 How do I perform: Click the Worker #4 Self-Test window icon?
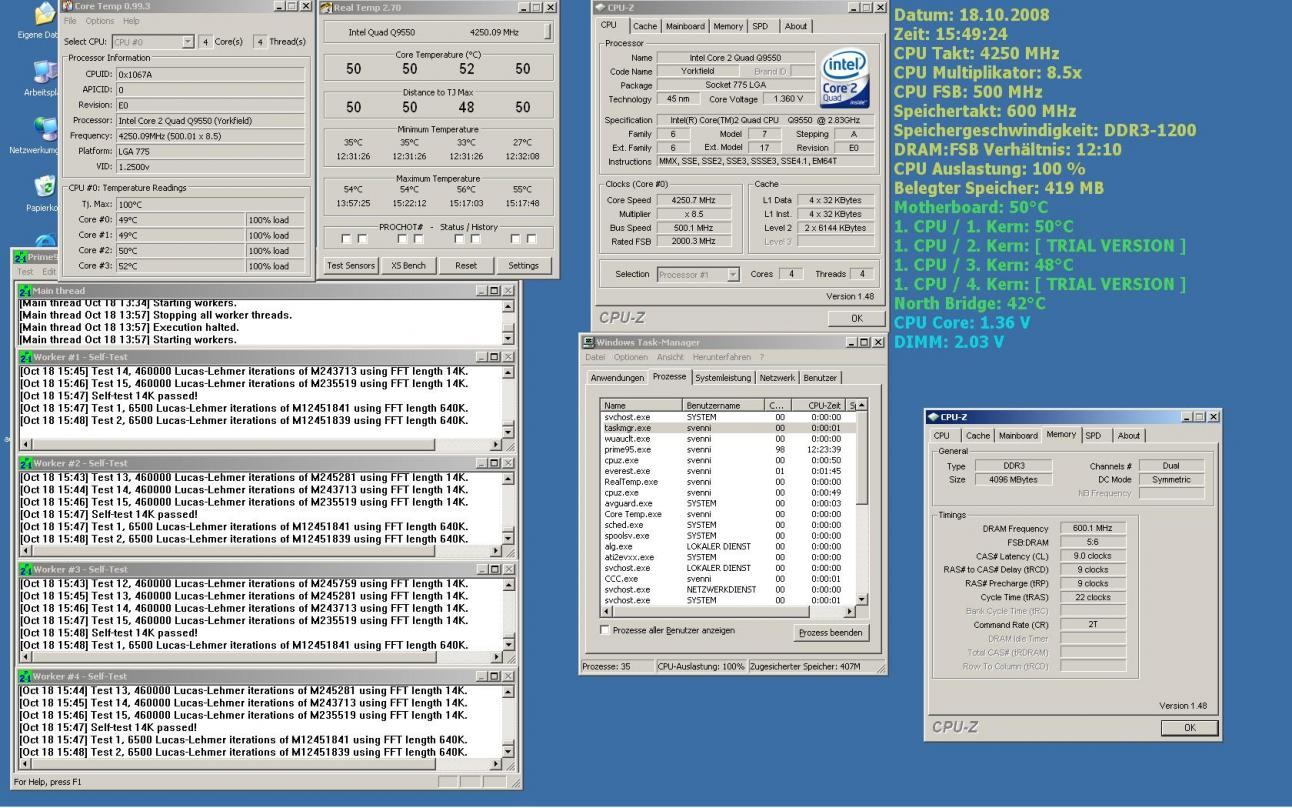pos(26,676)
